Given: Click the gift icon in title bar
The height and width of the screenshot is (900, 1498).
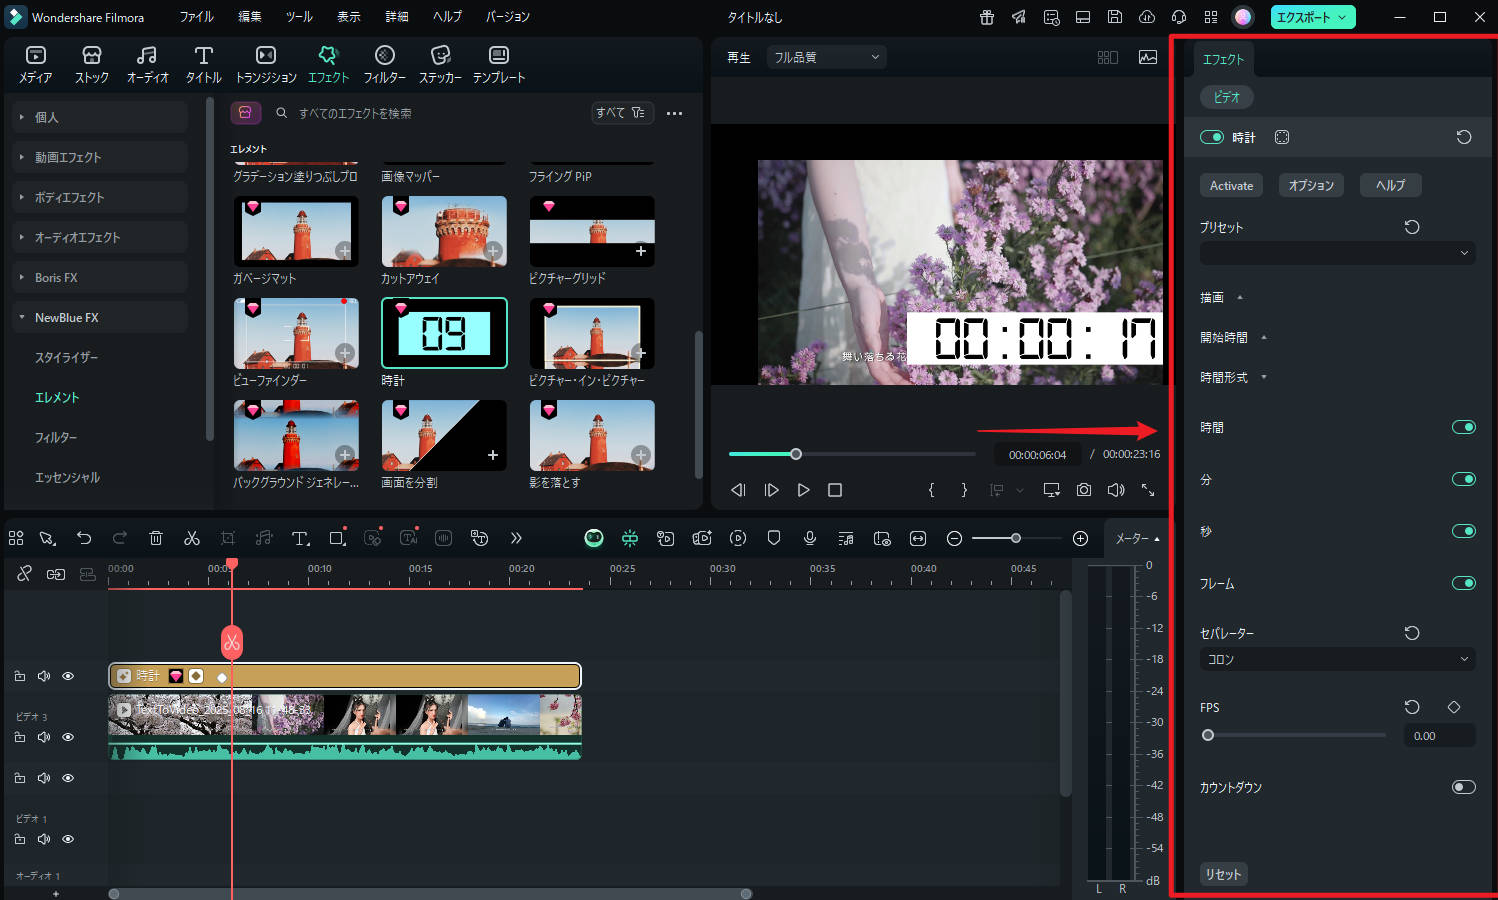Looking at the screenshot, I should tap(987, 17).
